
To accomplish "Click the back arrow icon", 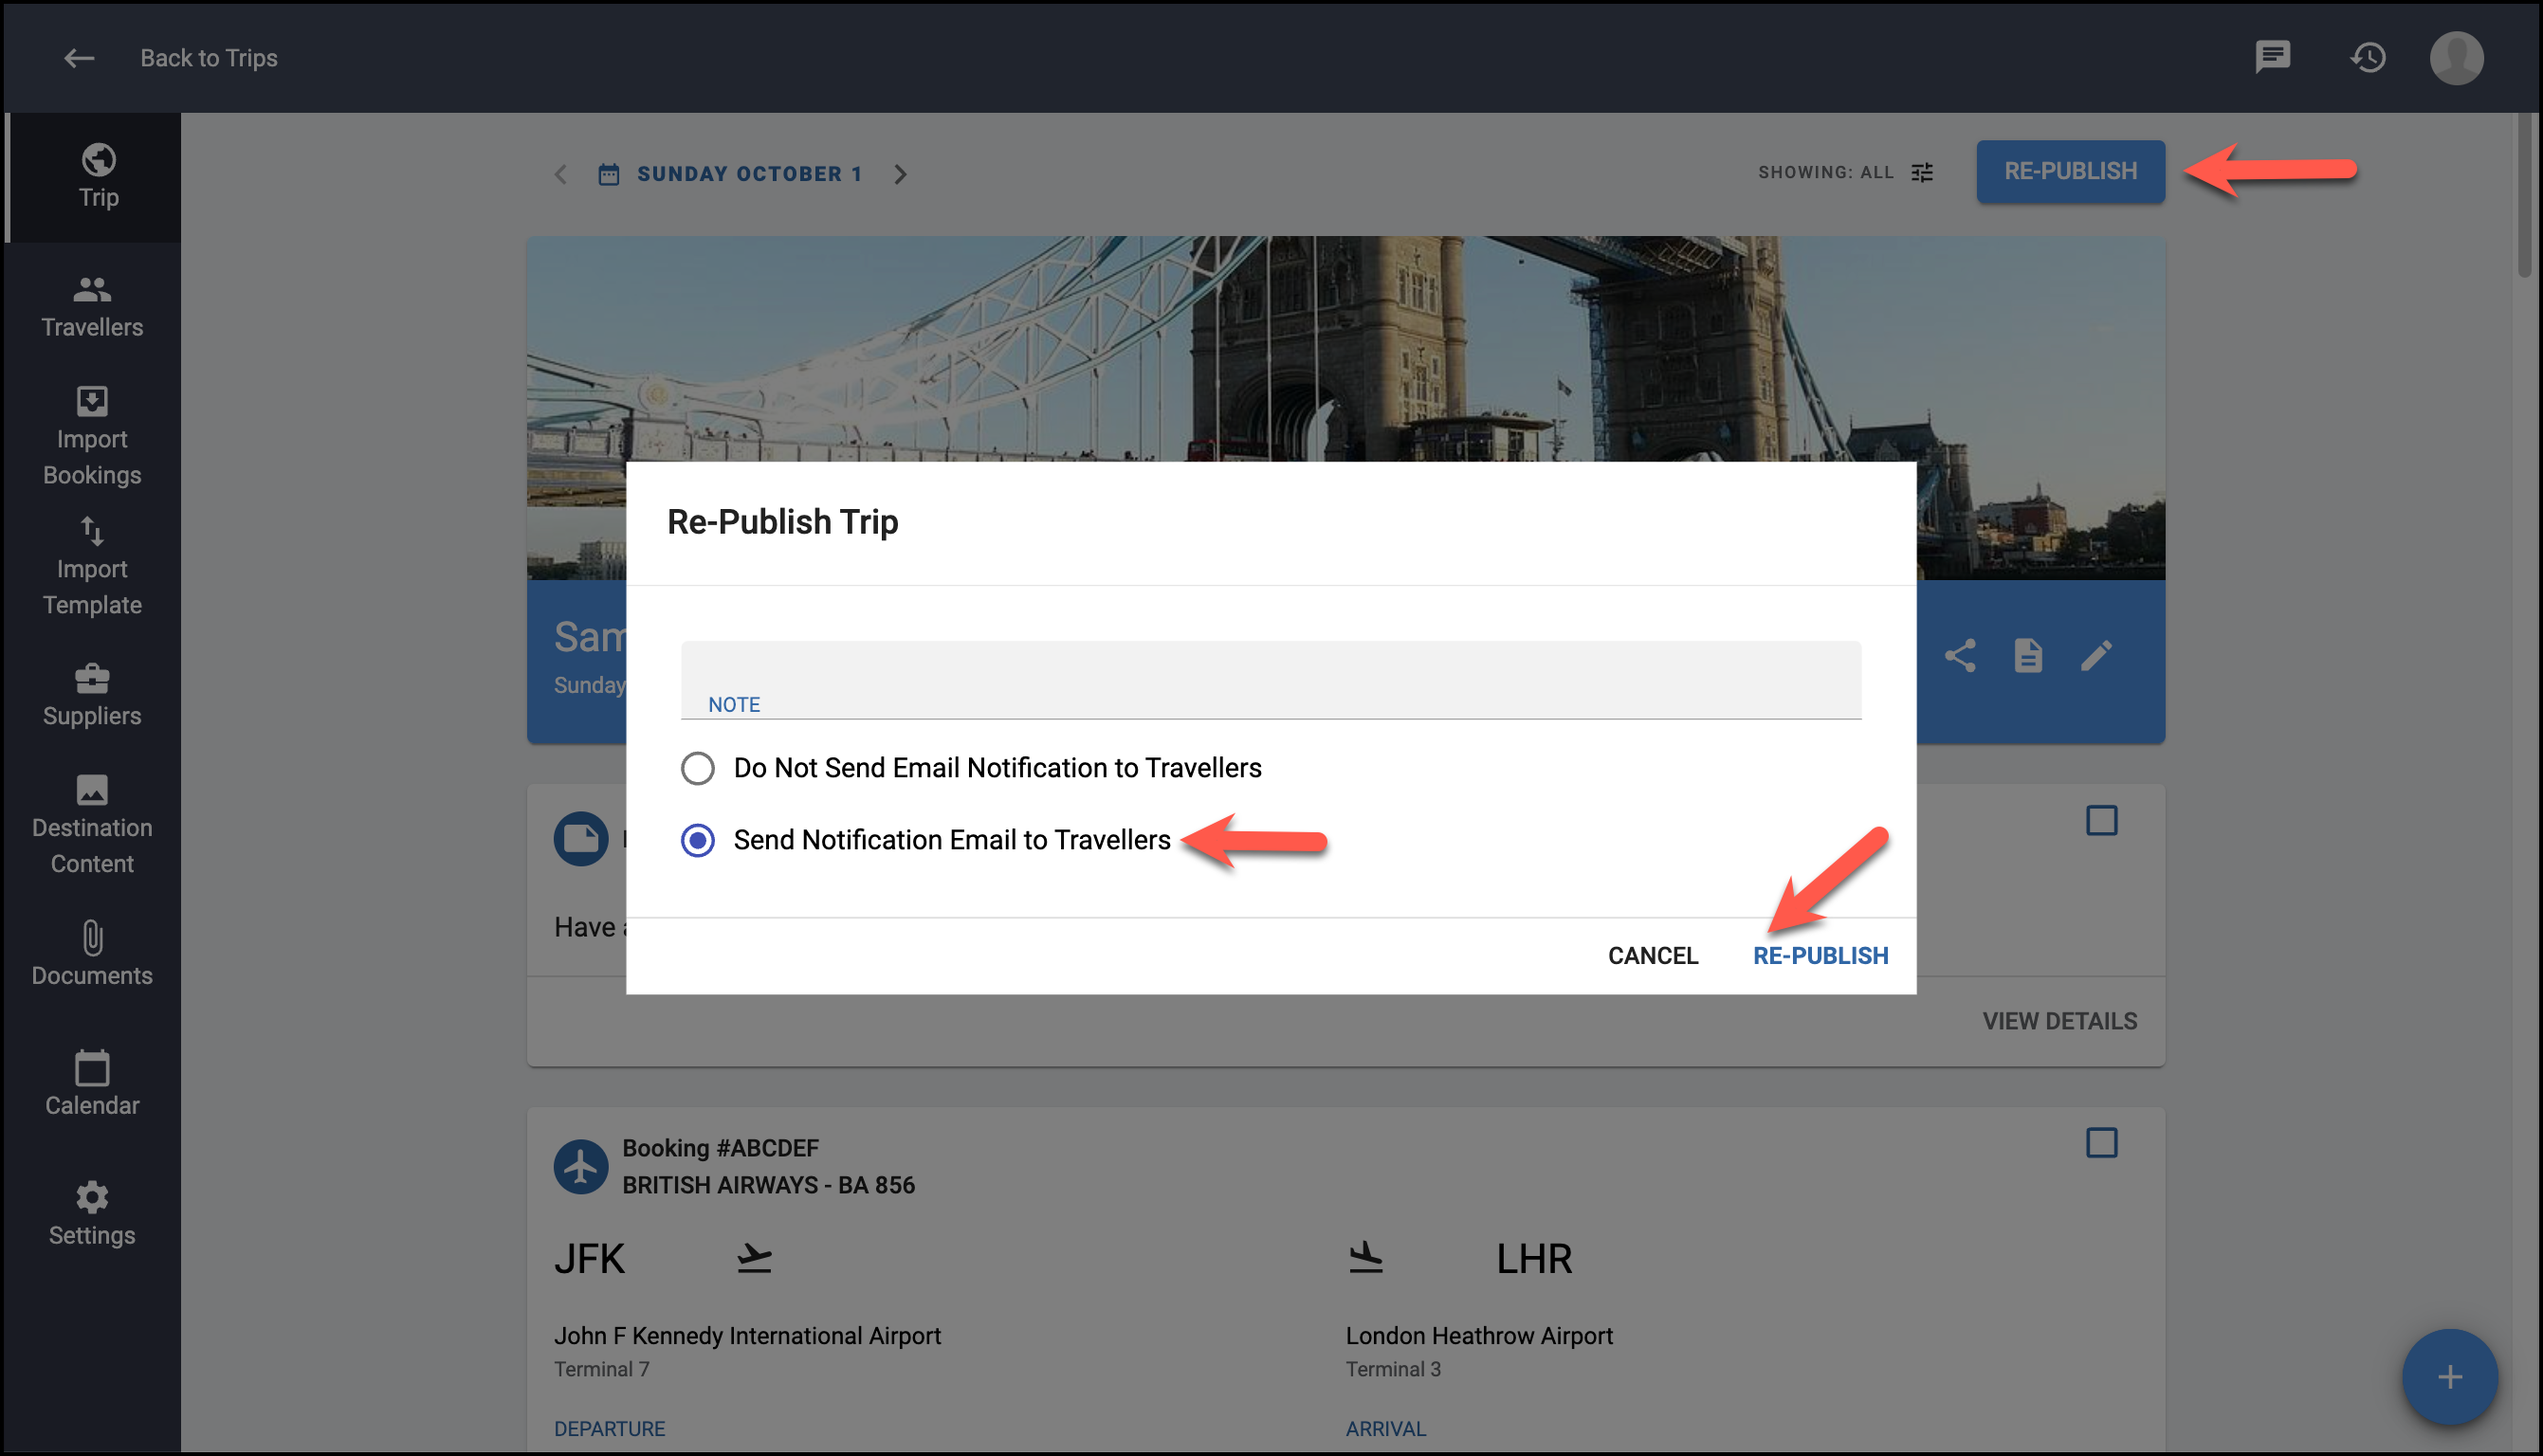I will 79,58.
